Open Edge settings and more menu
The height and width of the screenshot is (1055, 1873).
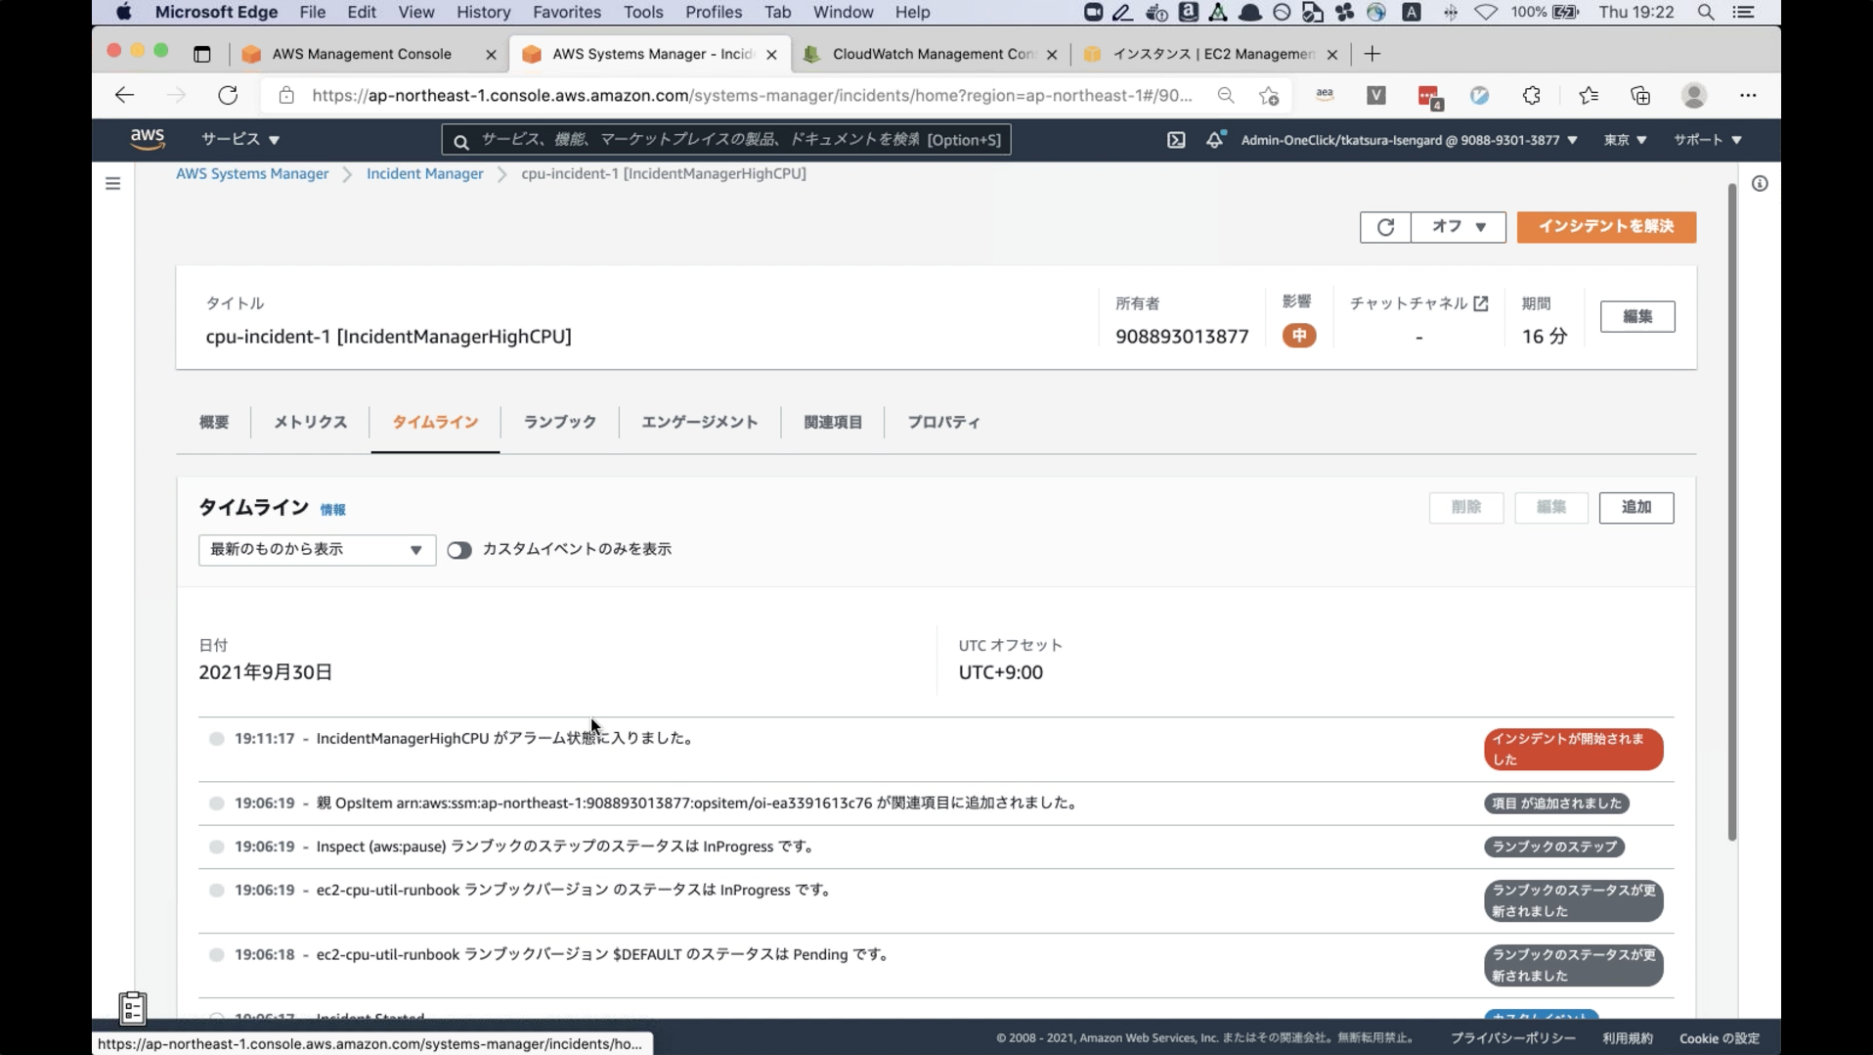tap(1748, 95)
